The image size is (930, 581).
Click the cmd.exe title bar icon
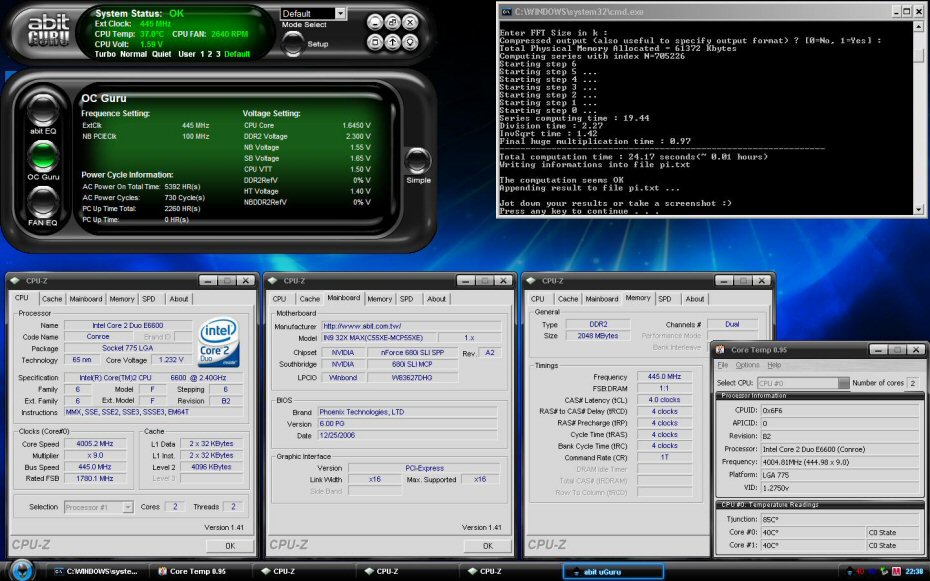pos(507,11)
